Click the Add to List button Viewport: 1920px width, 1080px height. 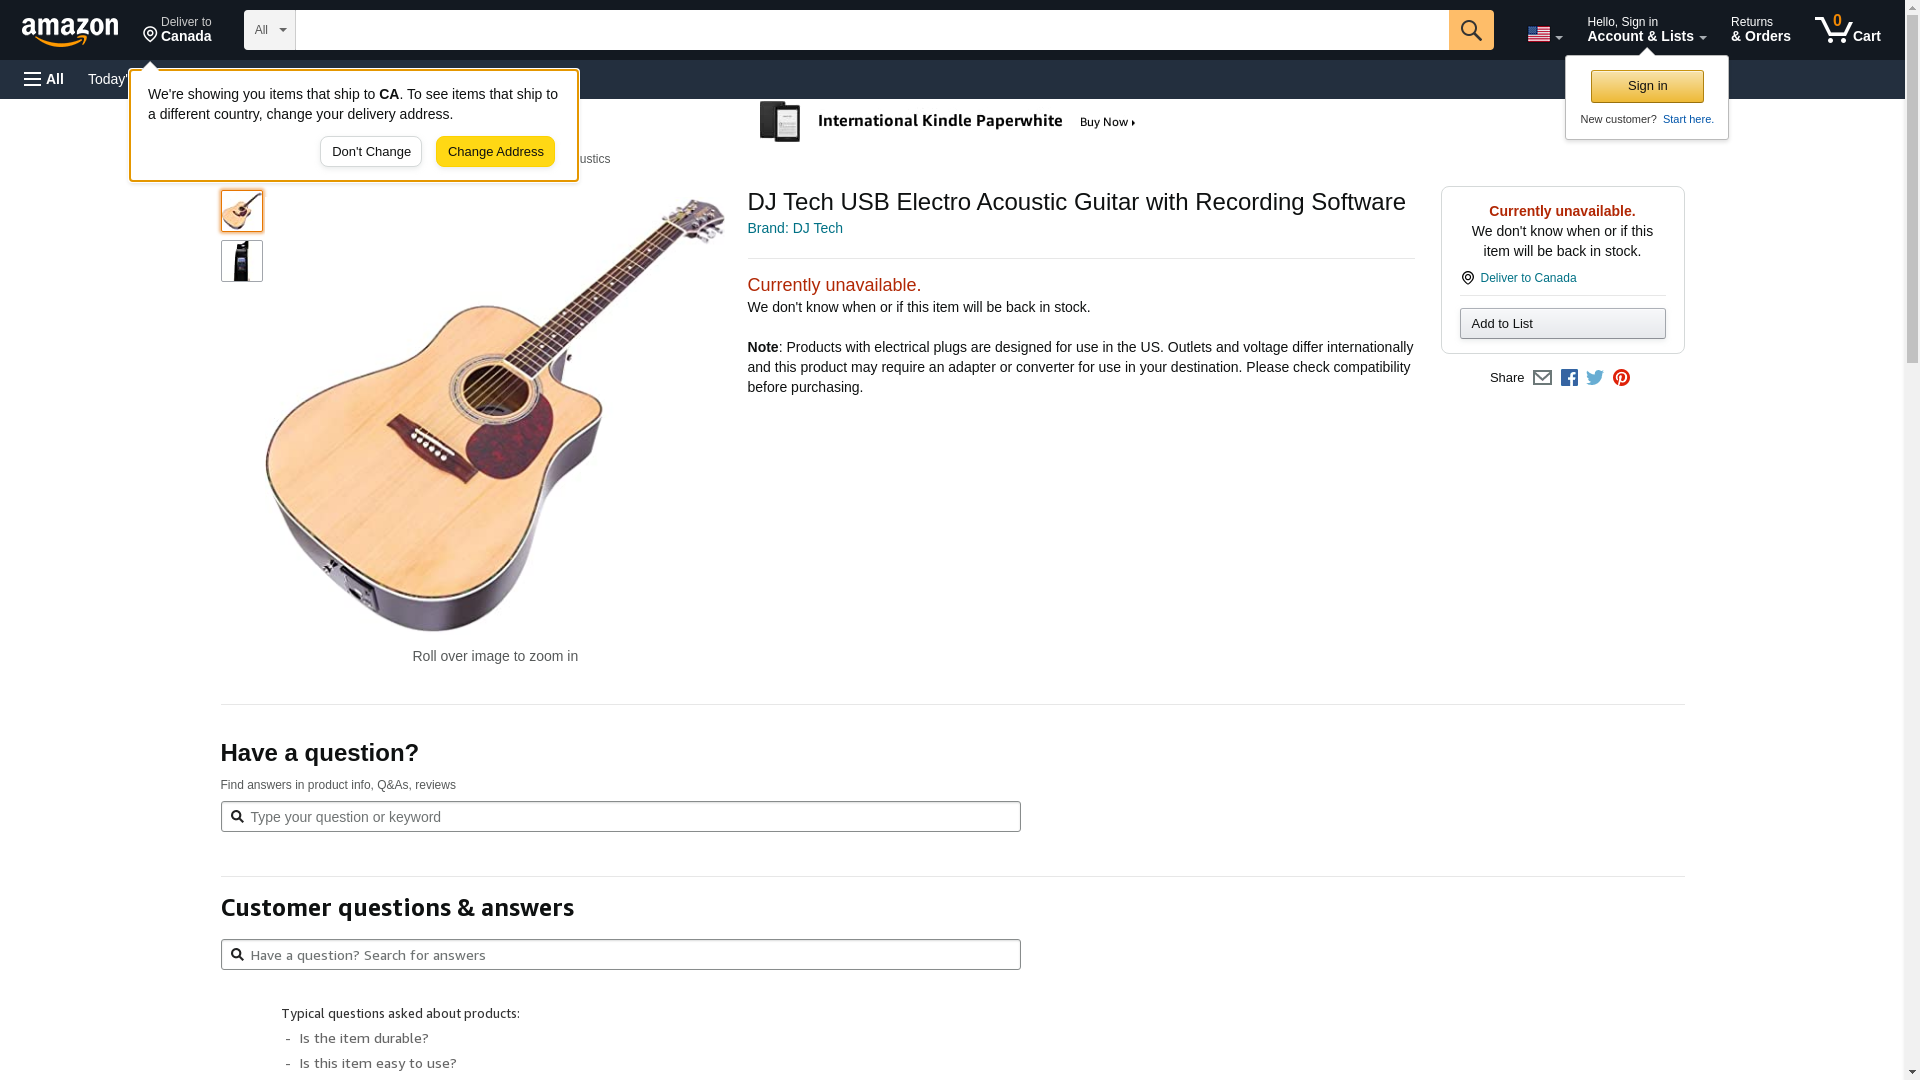coord(1562,324)
